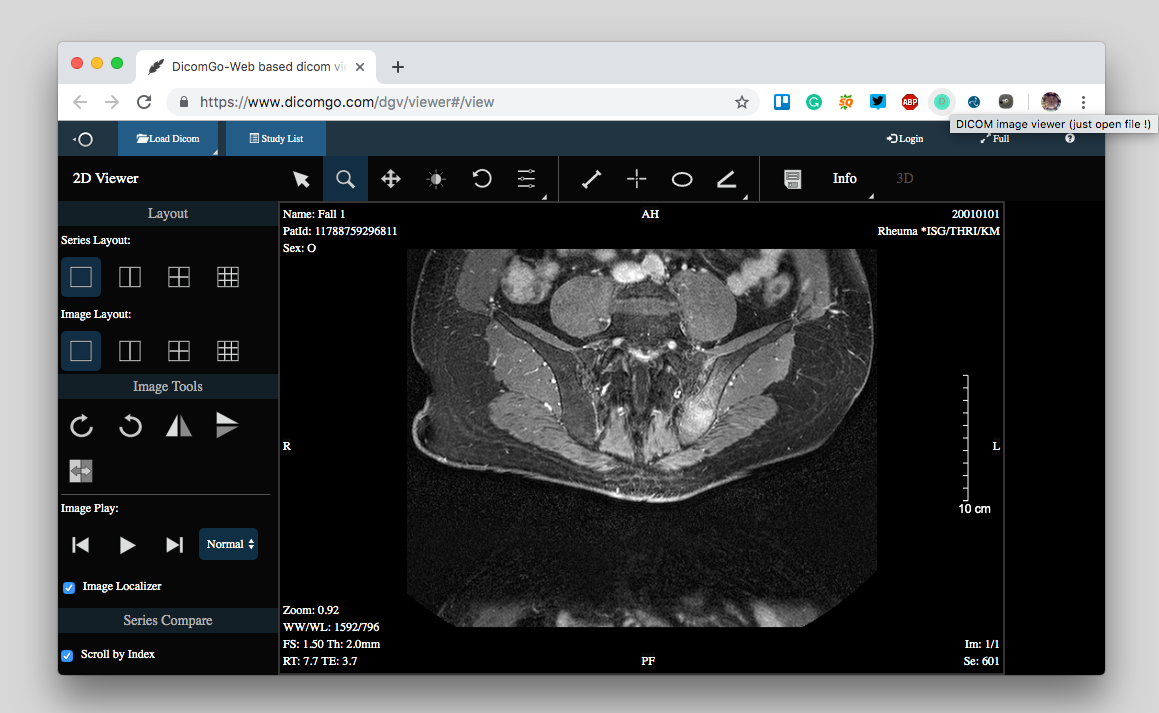
Task: Select the length measurement line tool
Action: pos(591,179)
